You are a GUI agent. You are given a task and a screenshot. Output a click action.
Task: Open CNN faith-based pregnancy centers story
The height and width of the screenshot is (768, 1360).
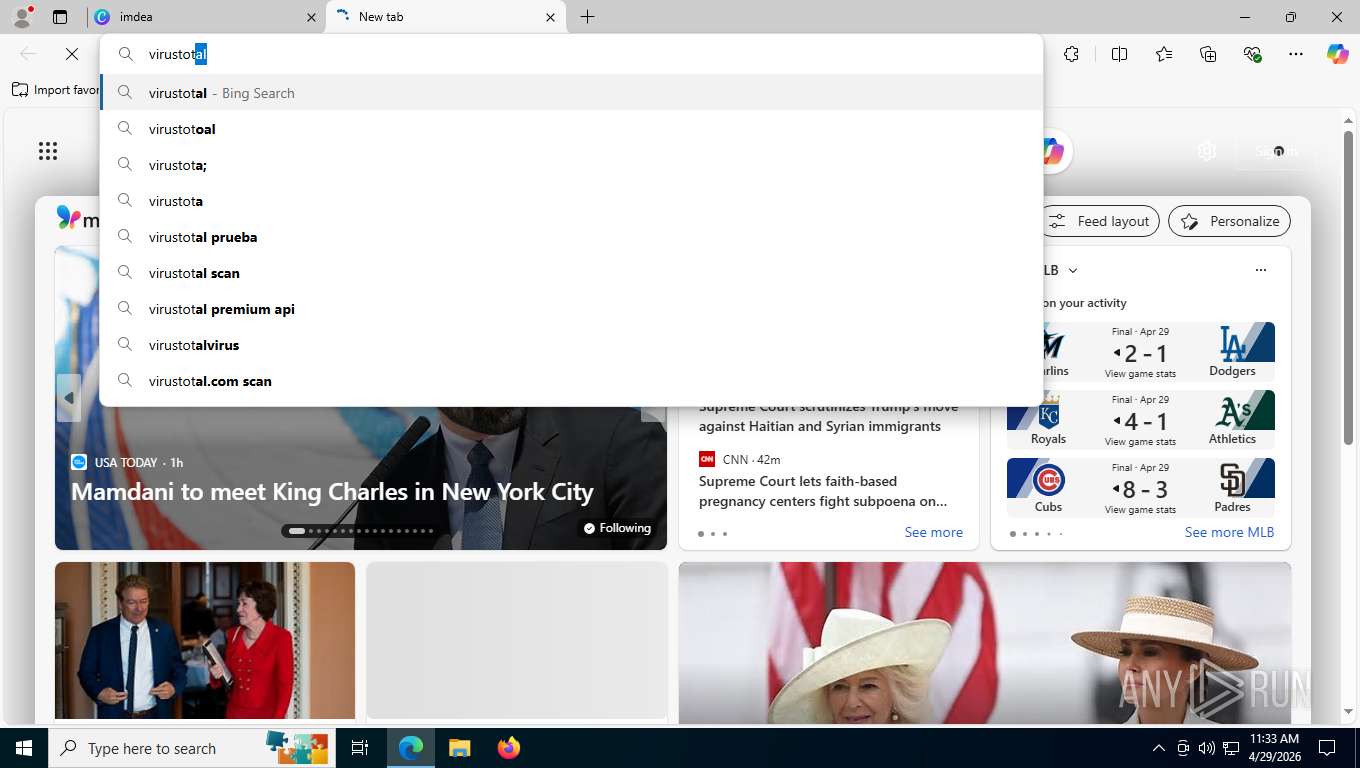pos(823,491)
